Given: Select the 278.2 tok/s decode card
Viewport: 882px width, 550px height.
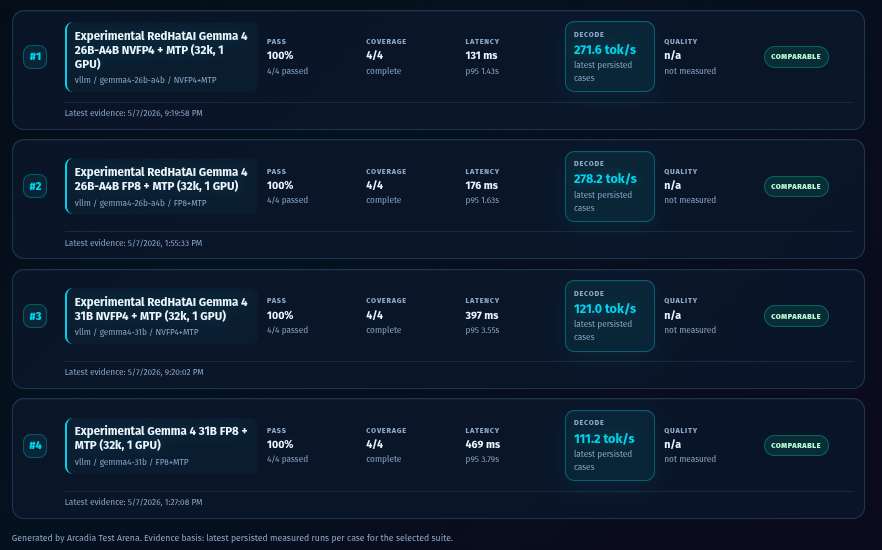Looking at the screenshot, I should [610, 186].
